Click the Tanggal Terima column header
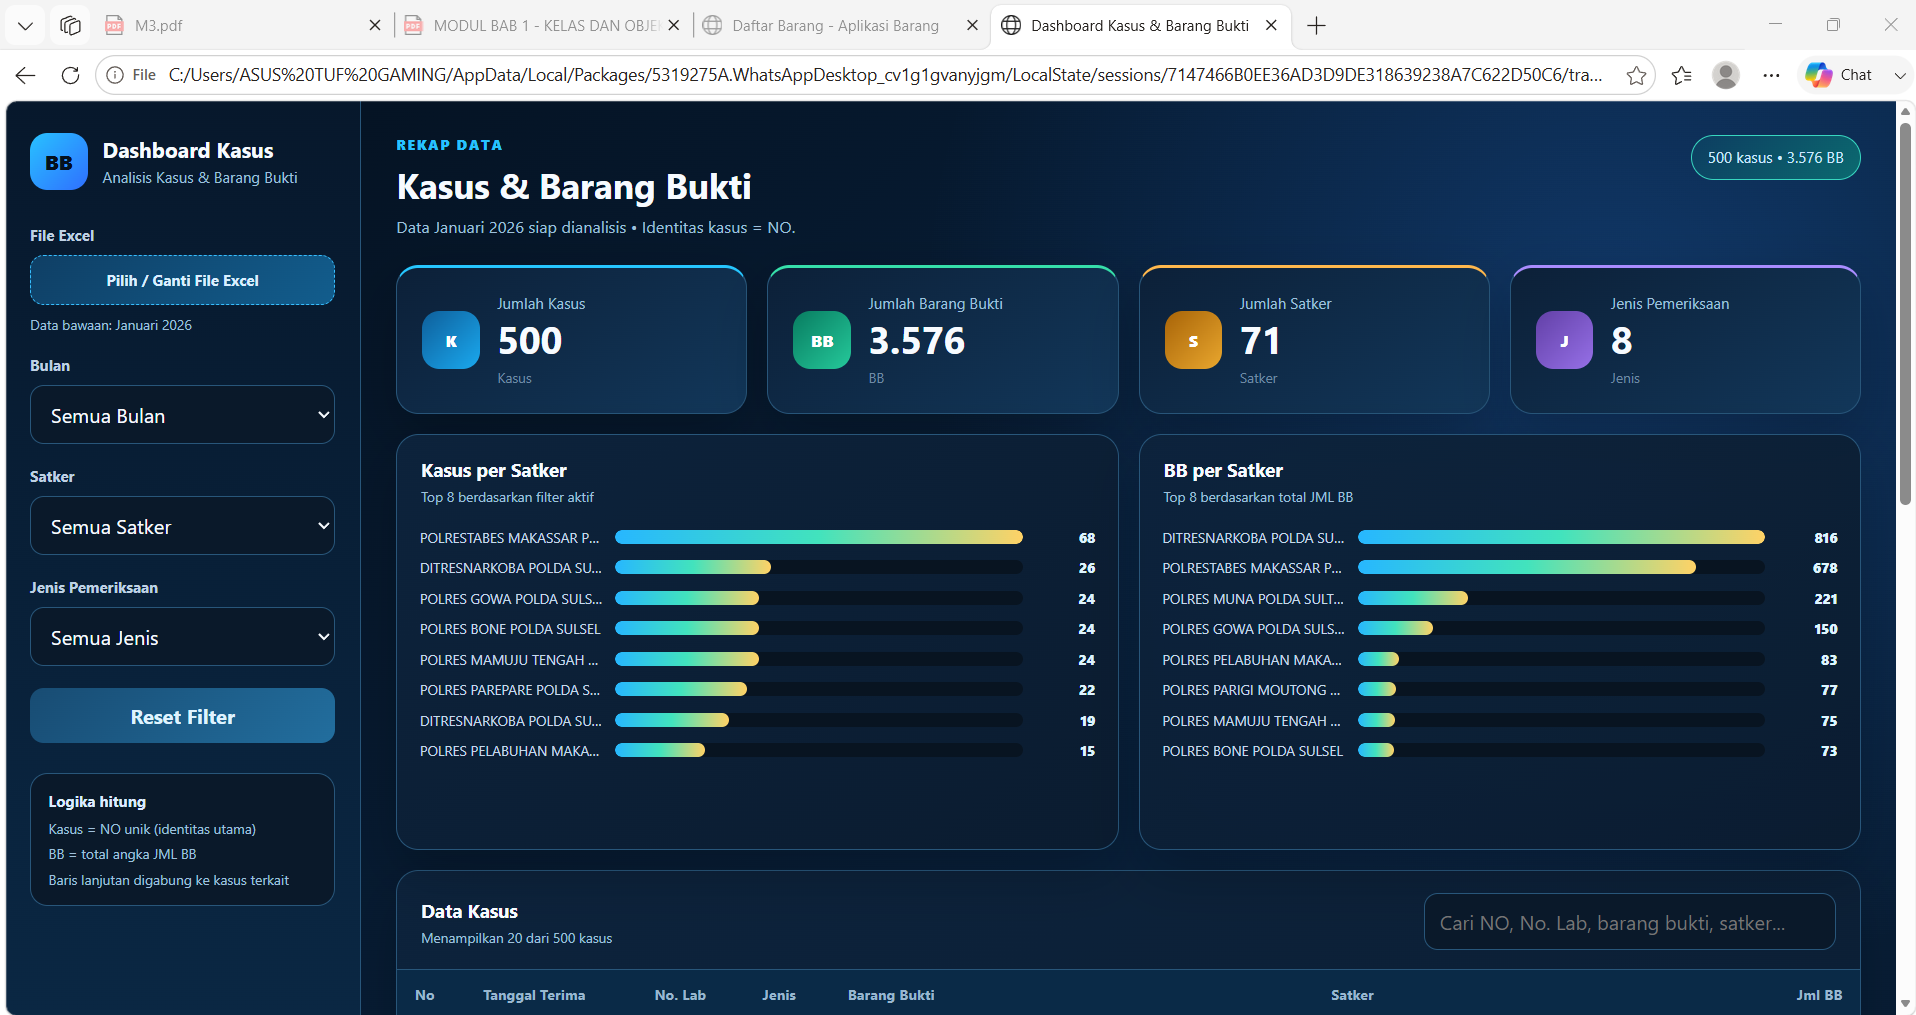The height and width of the screenshot is (1015, 1916). [x=534, y=995]
